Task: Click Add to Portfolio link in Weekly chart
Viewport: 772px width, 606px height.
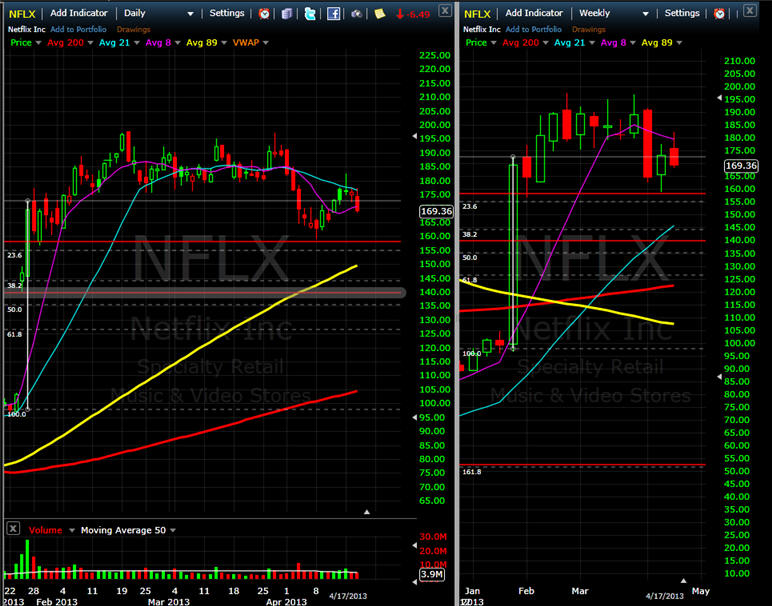Action: 534,30
